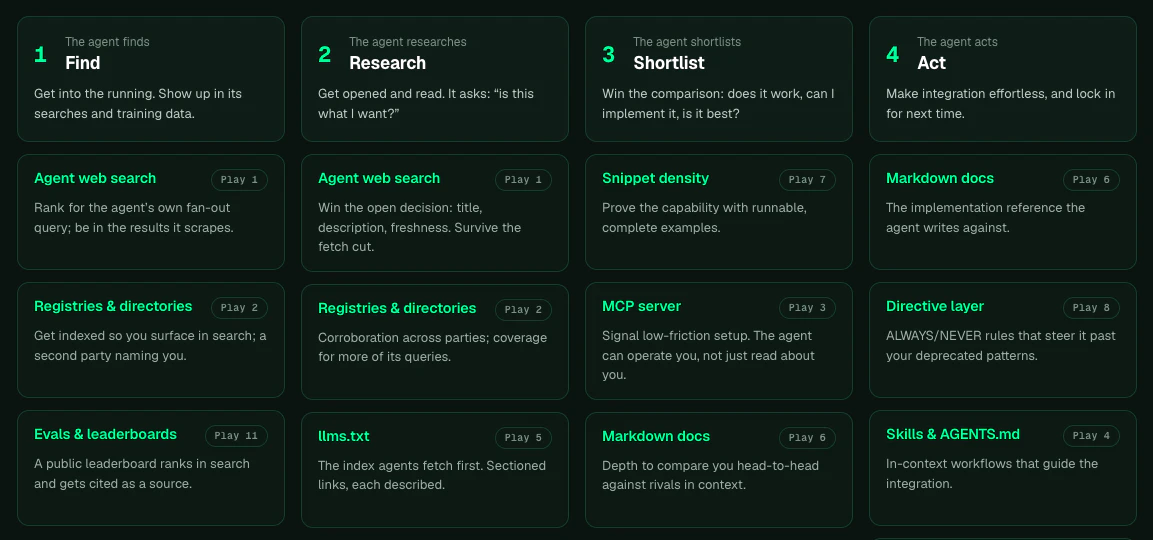Viewport: 1153px width, 540px height.
Task: Click "Win the open decision" description text
Action: click(419, 227)
